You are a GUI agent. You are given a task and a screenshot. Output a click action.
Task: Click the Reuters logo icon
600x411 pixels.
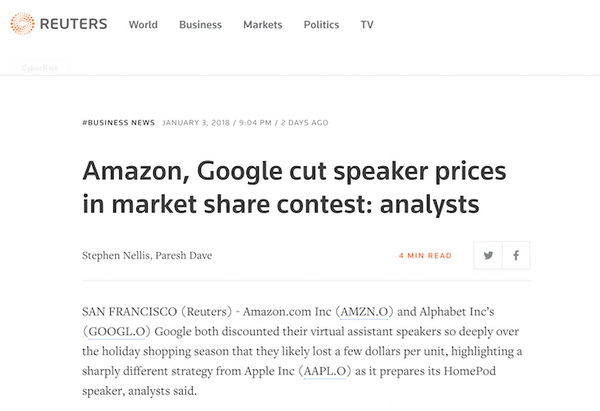[22, 24]
